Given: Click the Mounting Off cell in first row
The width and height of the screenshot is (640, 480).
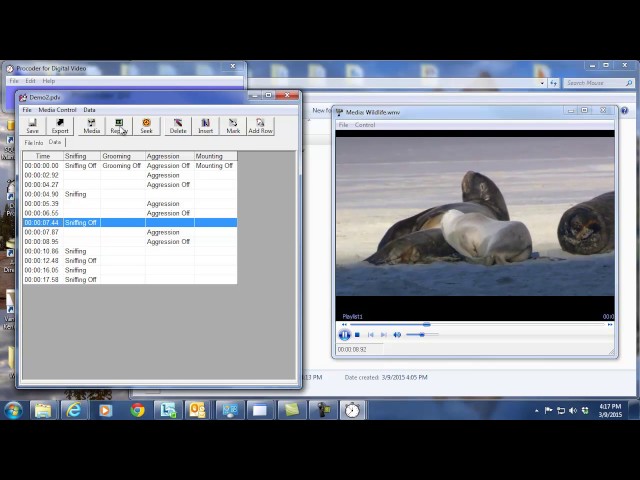Looking at the screenshot, I should 216,166.
